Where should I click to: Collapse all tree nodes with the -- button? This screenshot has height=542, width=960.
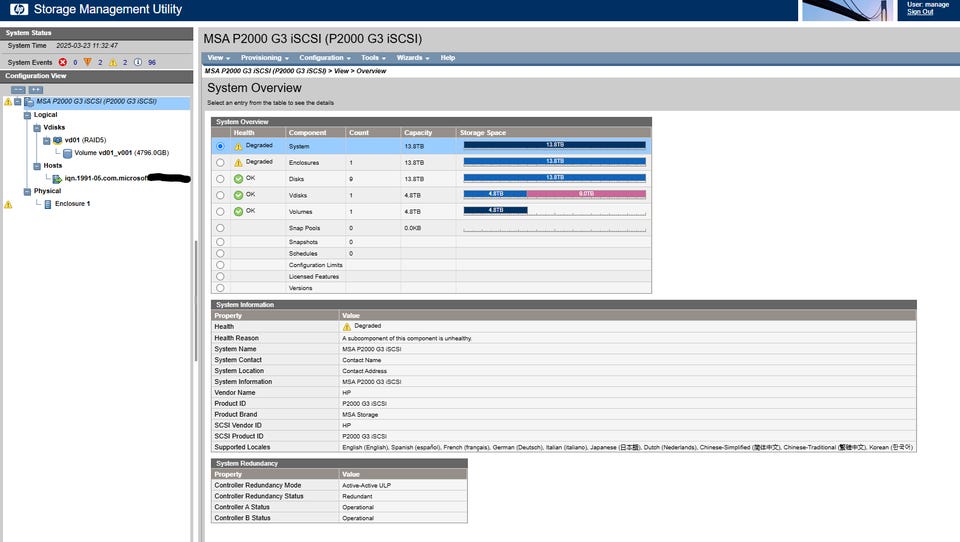pos(18,89)
